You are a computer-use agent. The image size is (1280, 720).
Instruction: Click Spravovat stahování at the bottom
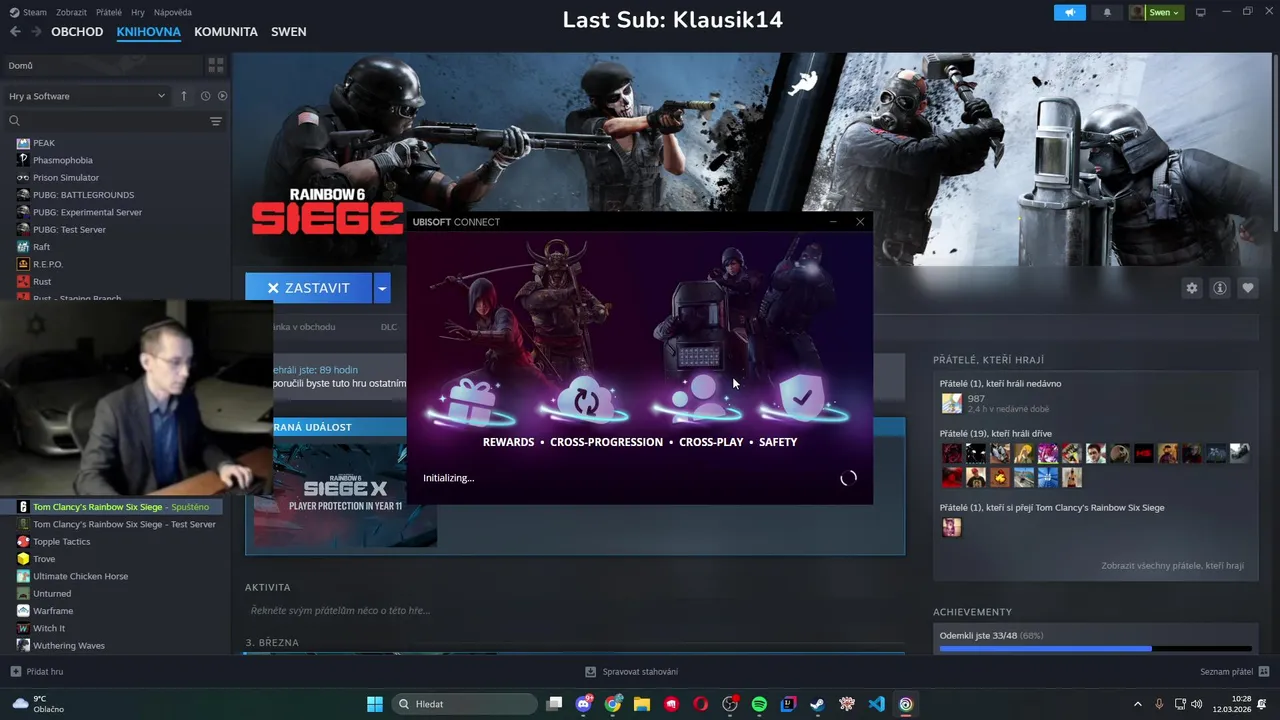(x=632, y=672)
